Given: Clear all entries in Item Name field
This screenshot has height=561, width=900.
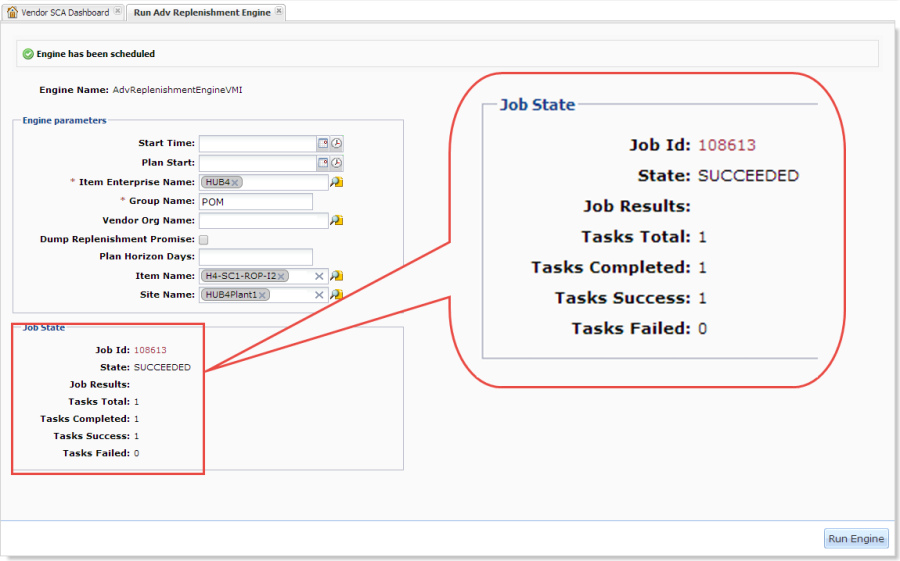Looking at the screenshot, I should [x=319, y=276].
